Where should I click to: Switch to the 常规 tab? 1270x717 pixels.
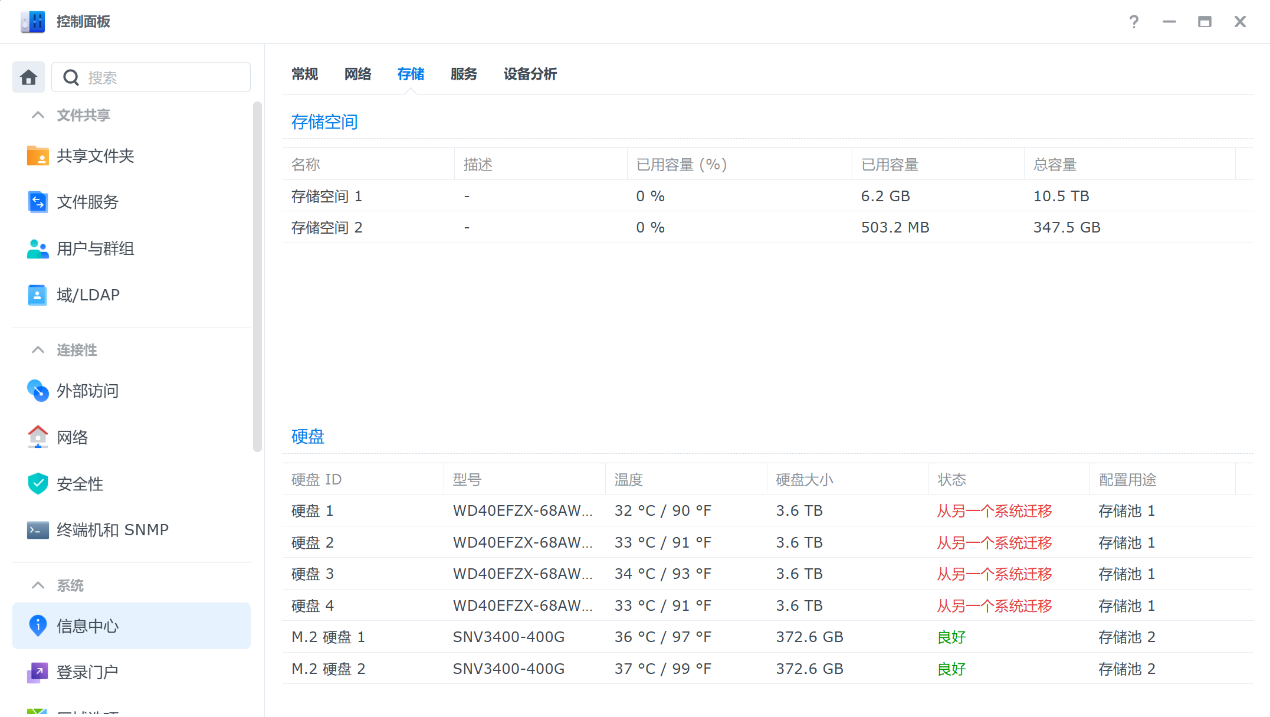coord(304,74)
